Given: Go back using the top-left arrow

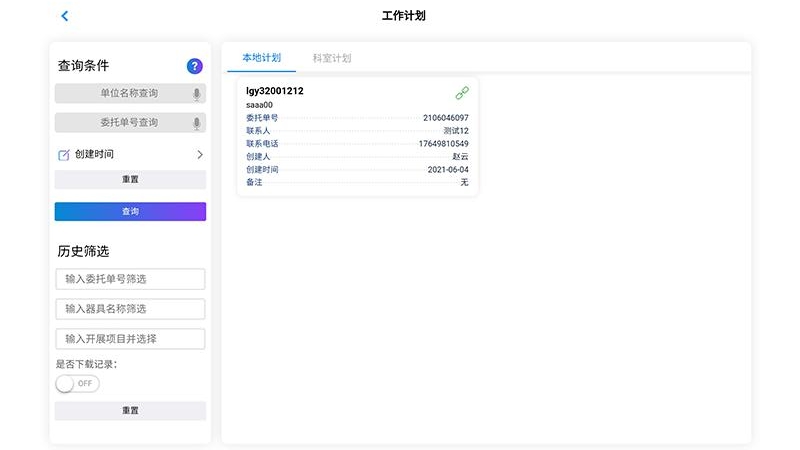Looking at the screenshot, I should [x=65, y=16].
